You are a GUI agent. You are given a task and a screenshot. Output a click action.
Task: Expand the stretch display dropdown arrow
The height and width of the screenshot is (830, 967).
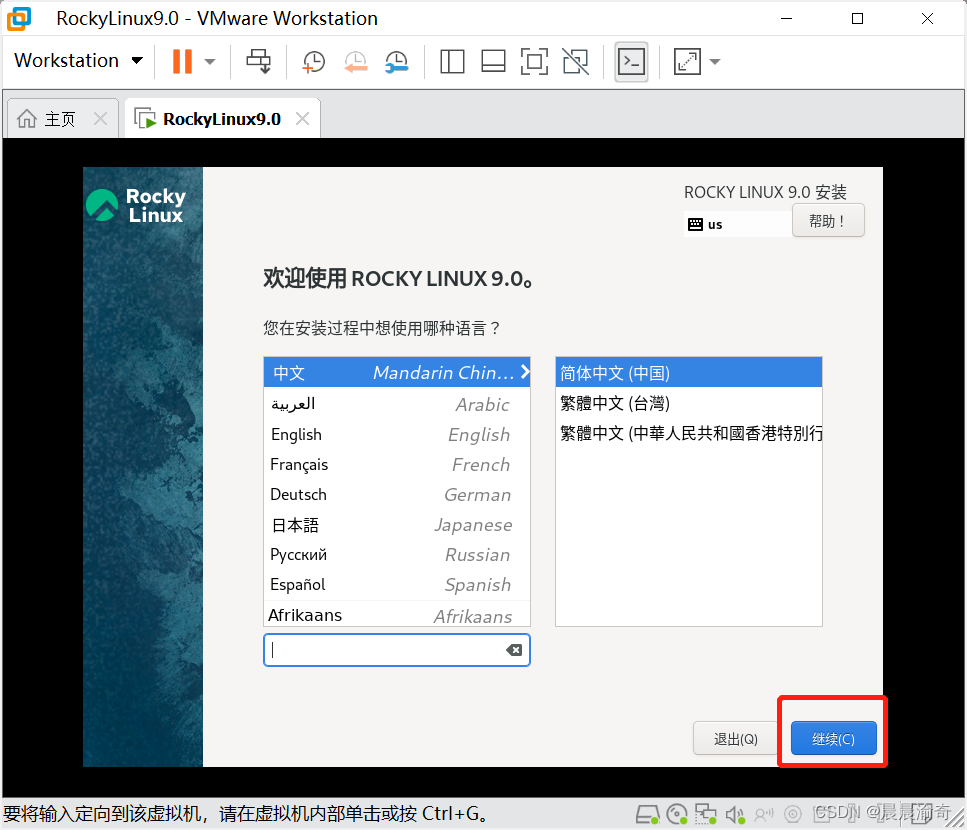[x=715, y=62]
